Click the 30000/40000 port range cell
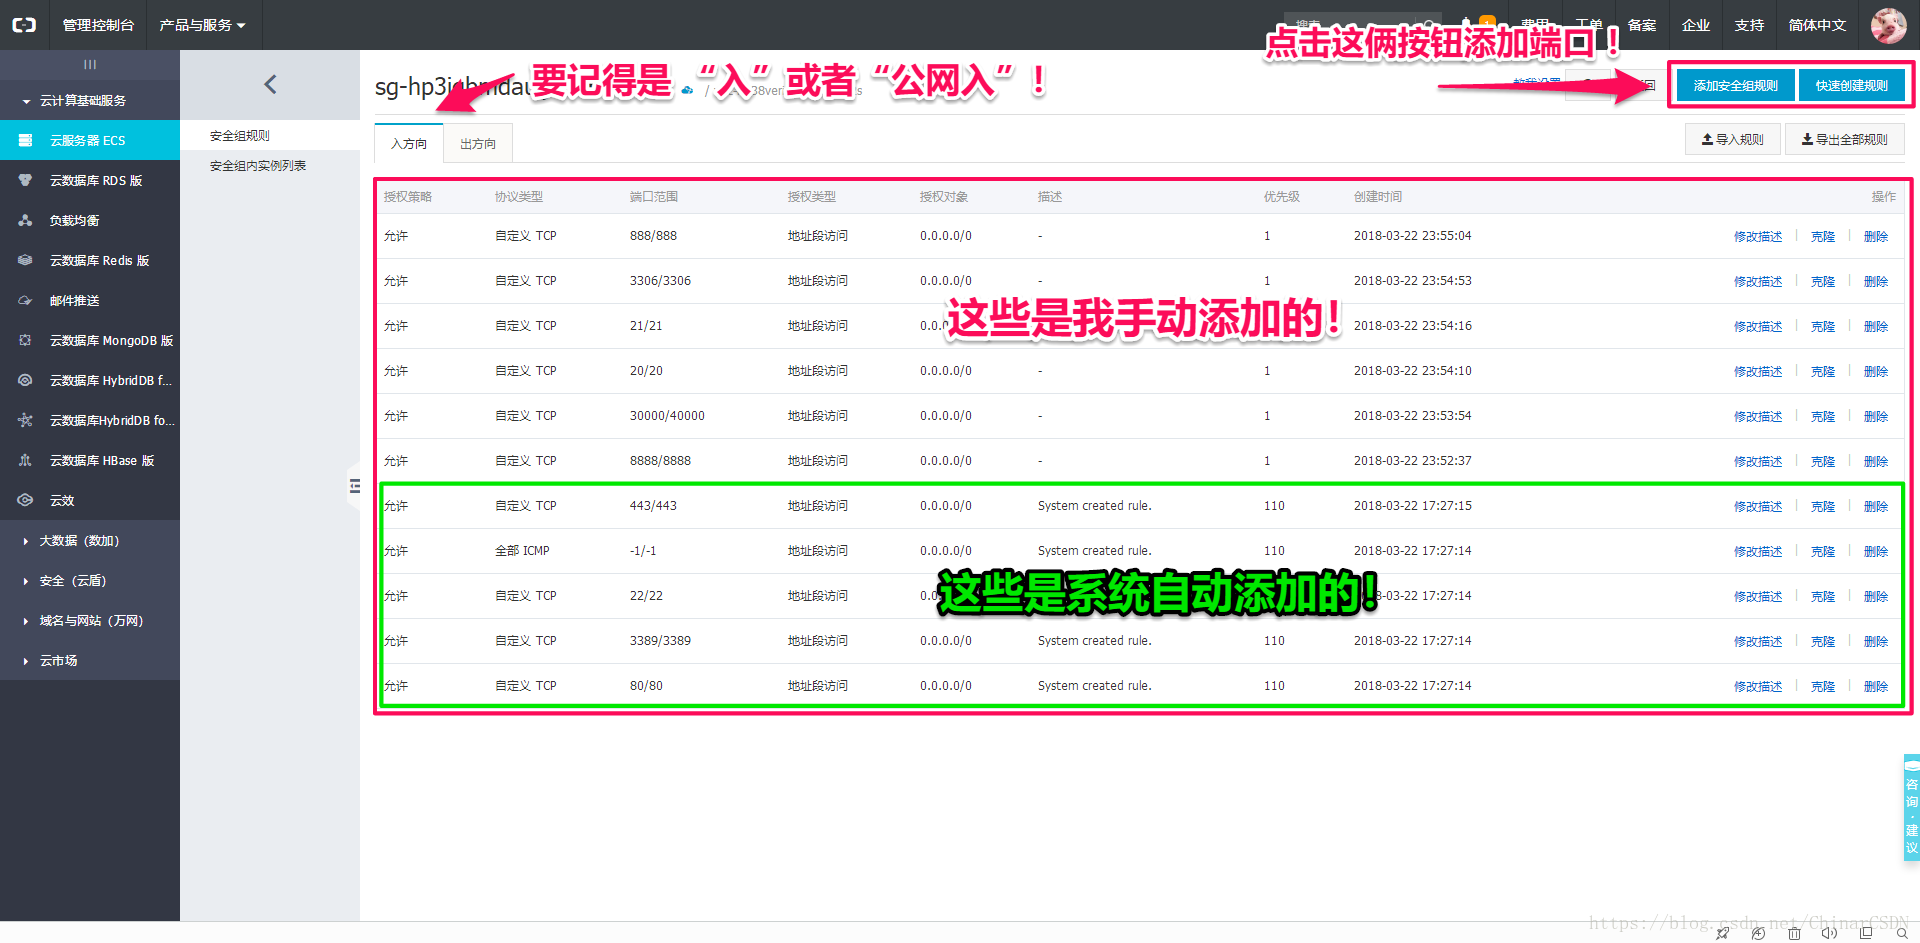 667,416
